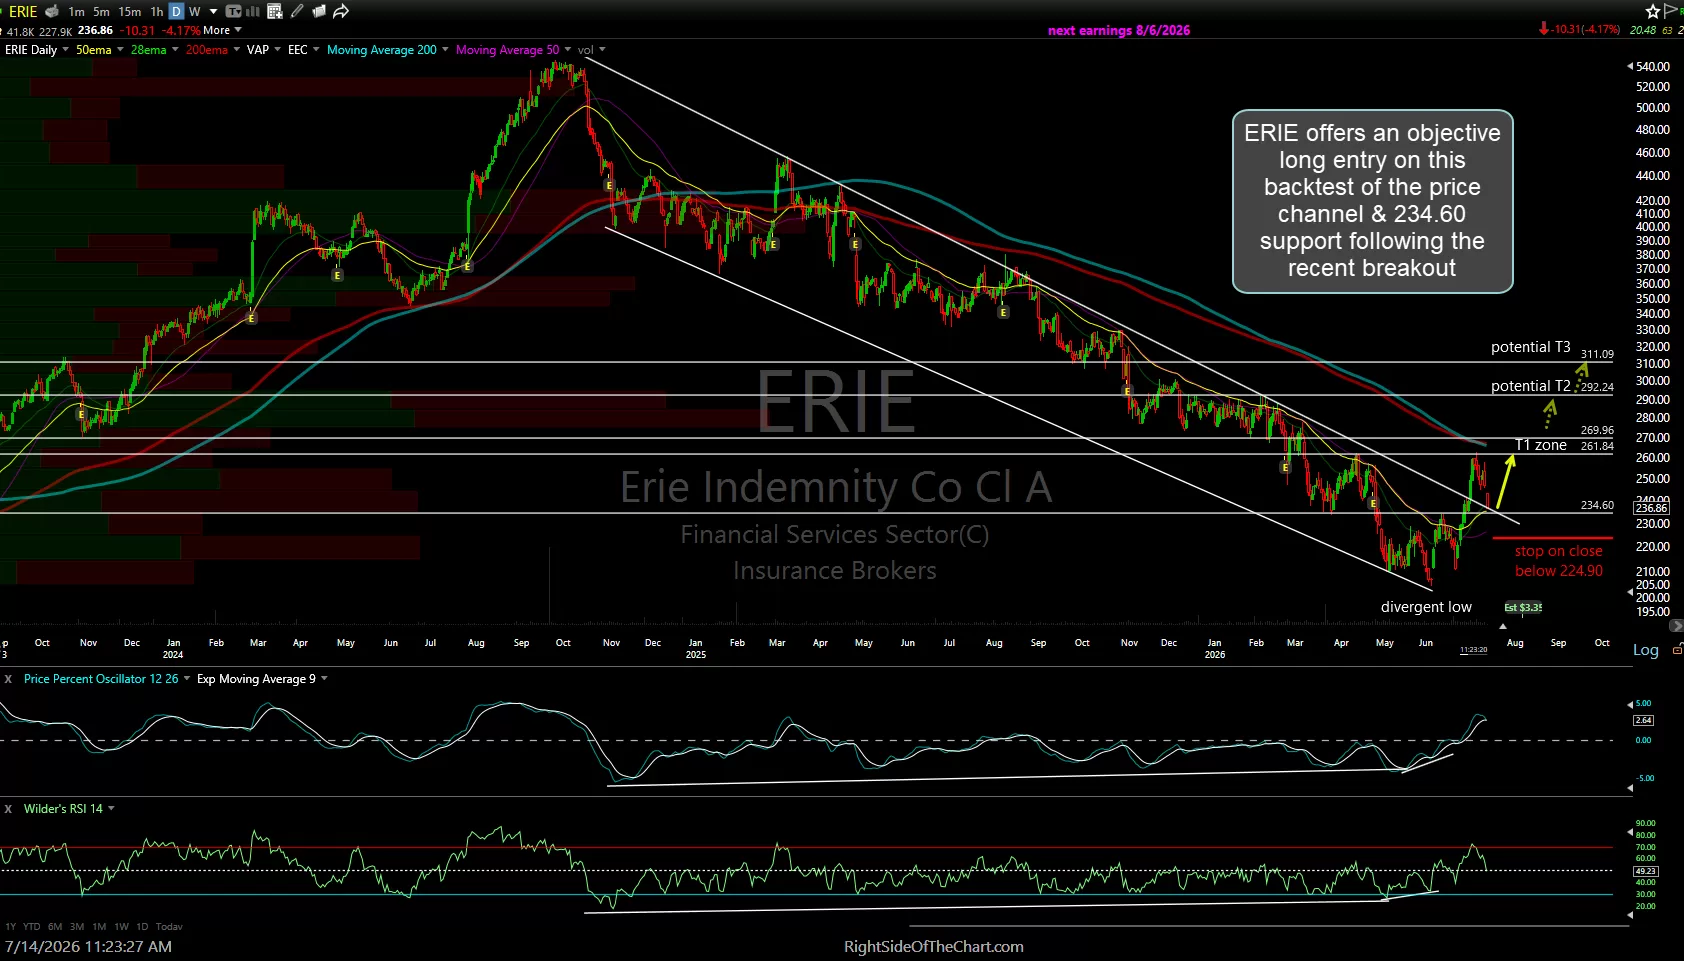1684x961 pixels.
Task: Click the piggy bank icon beside ERIE
Action: pyautogui.click(x=52, y=11)
